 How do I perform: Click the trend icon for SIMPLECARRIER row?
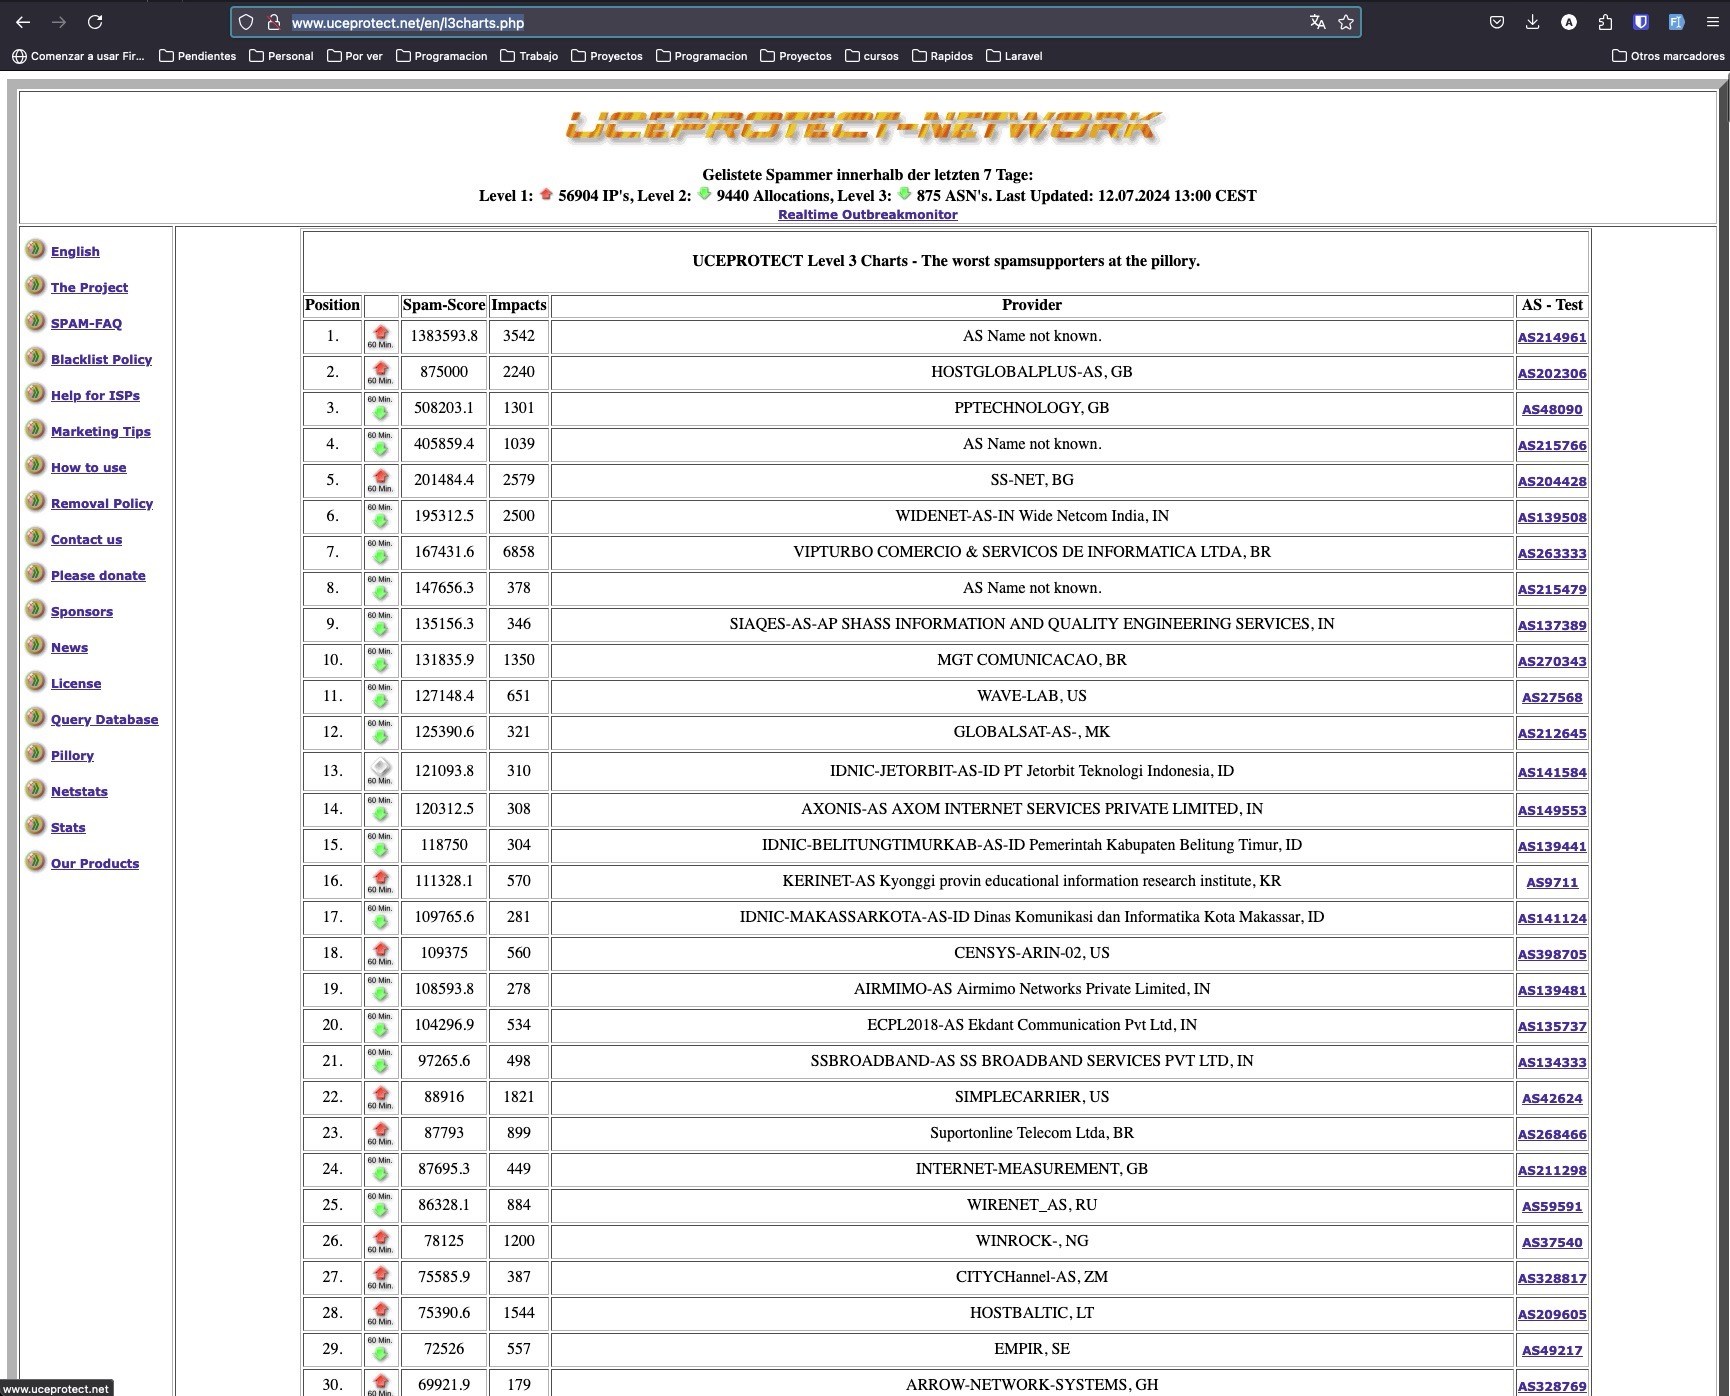(x=380, y=1097)
